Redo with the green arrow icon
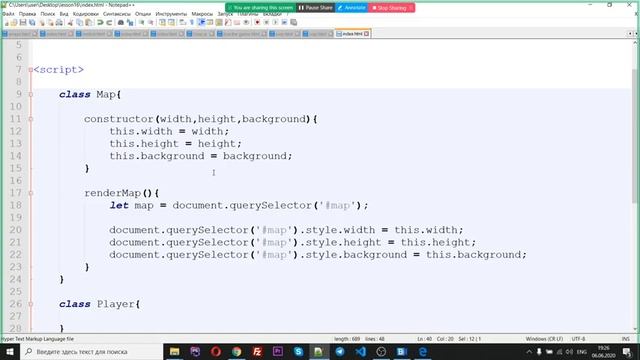 tap(109, 22)
